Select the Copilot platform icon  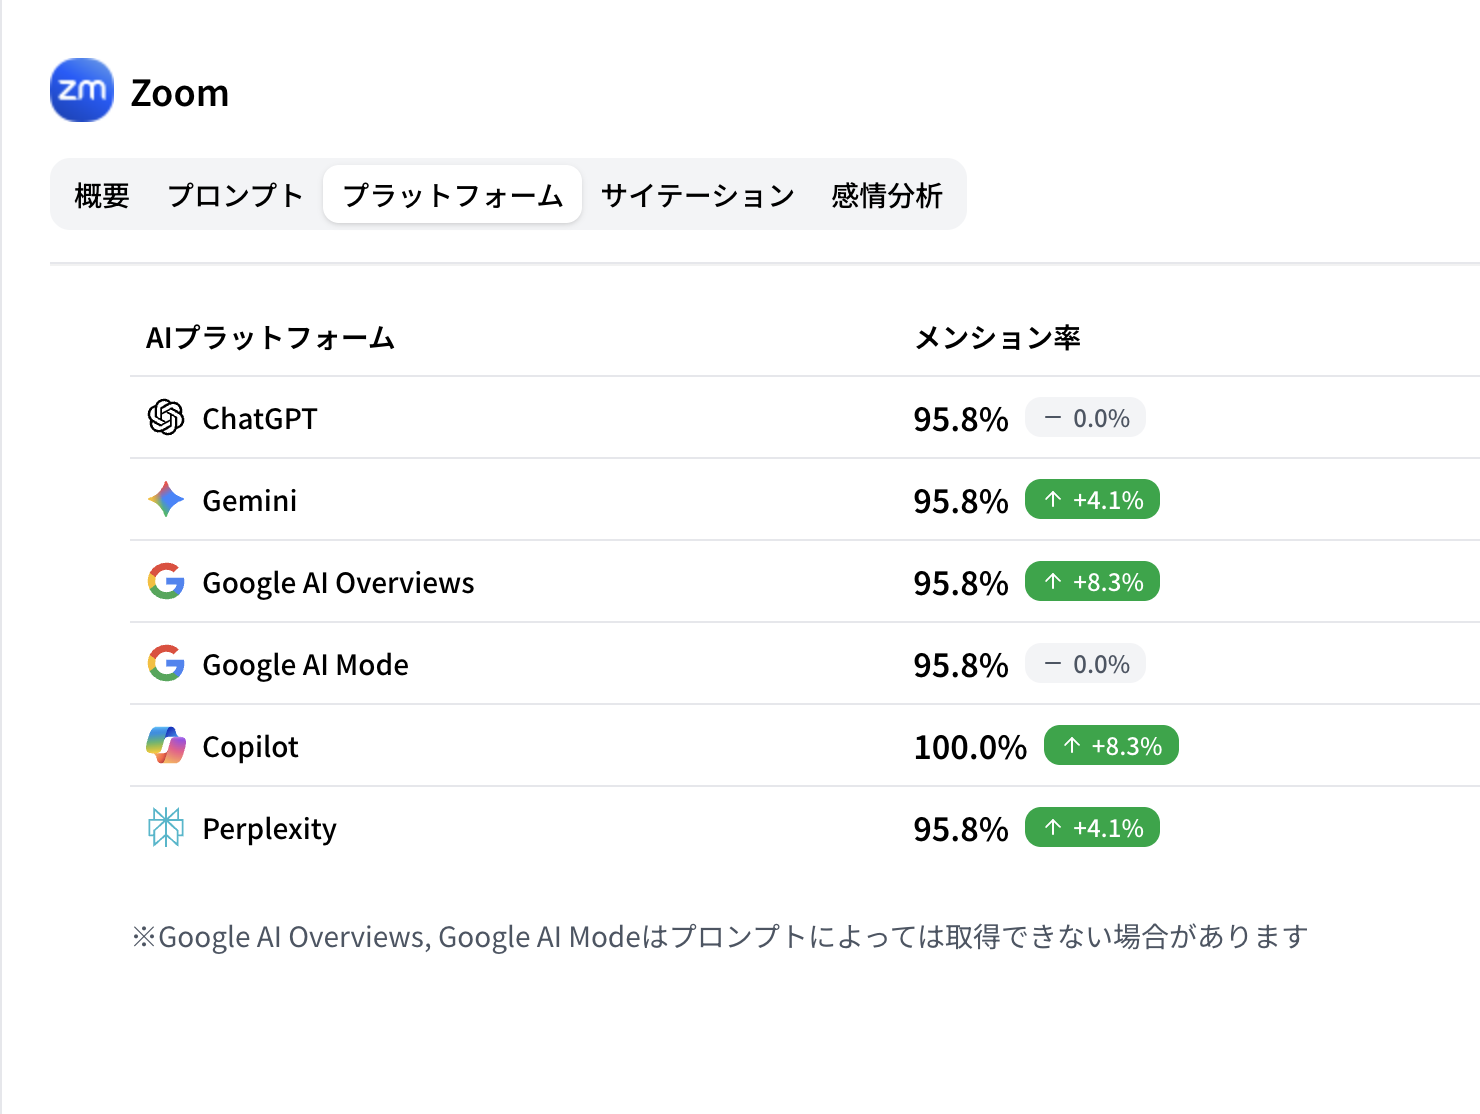166,745
